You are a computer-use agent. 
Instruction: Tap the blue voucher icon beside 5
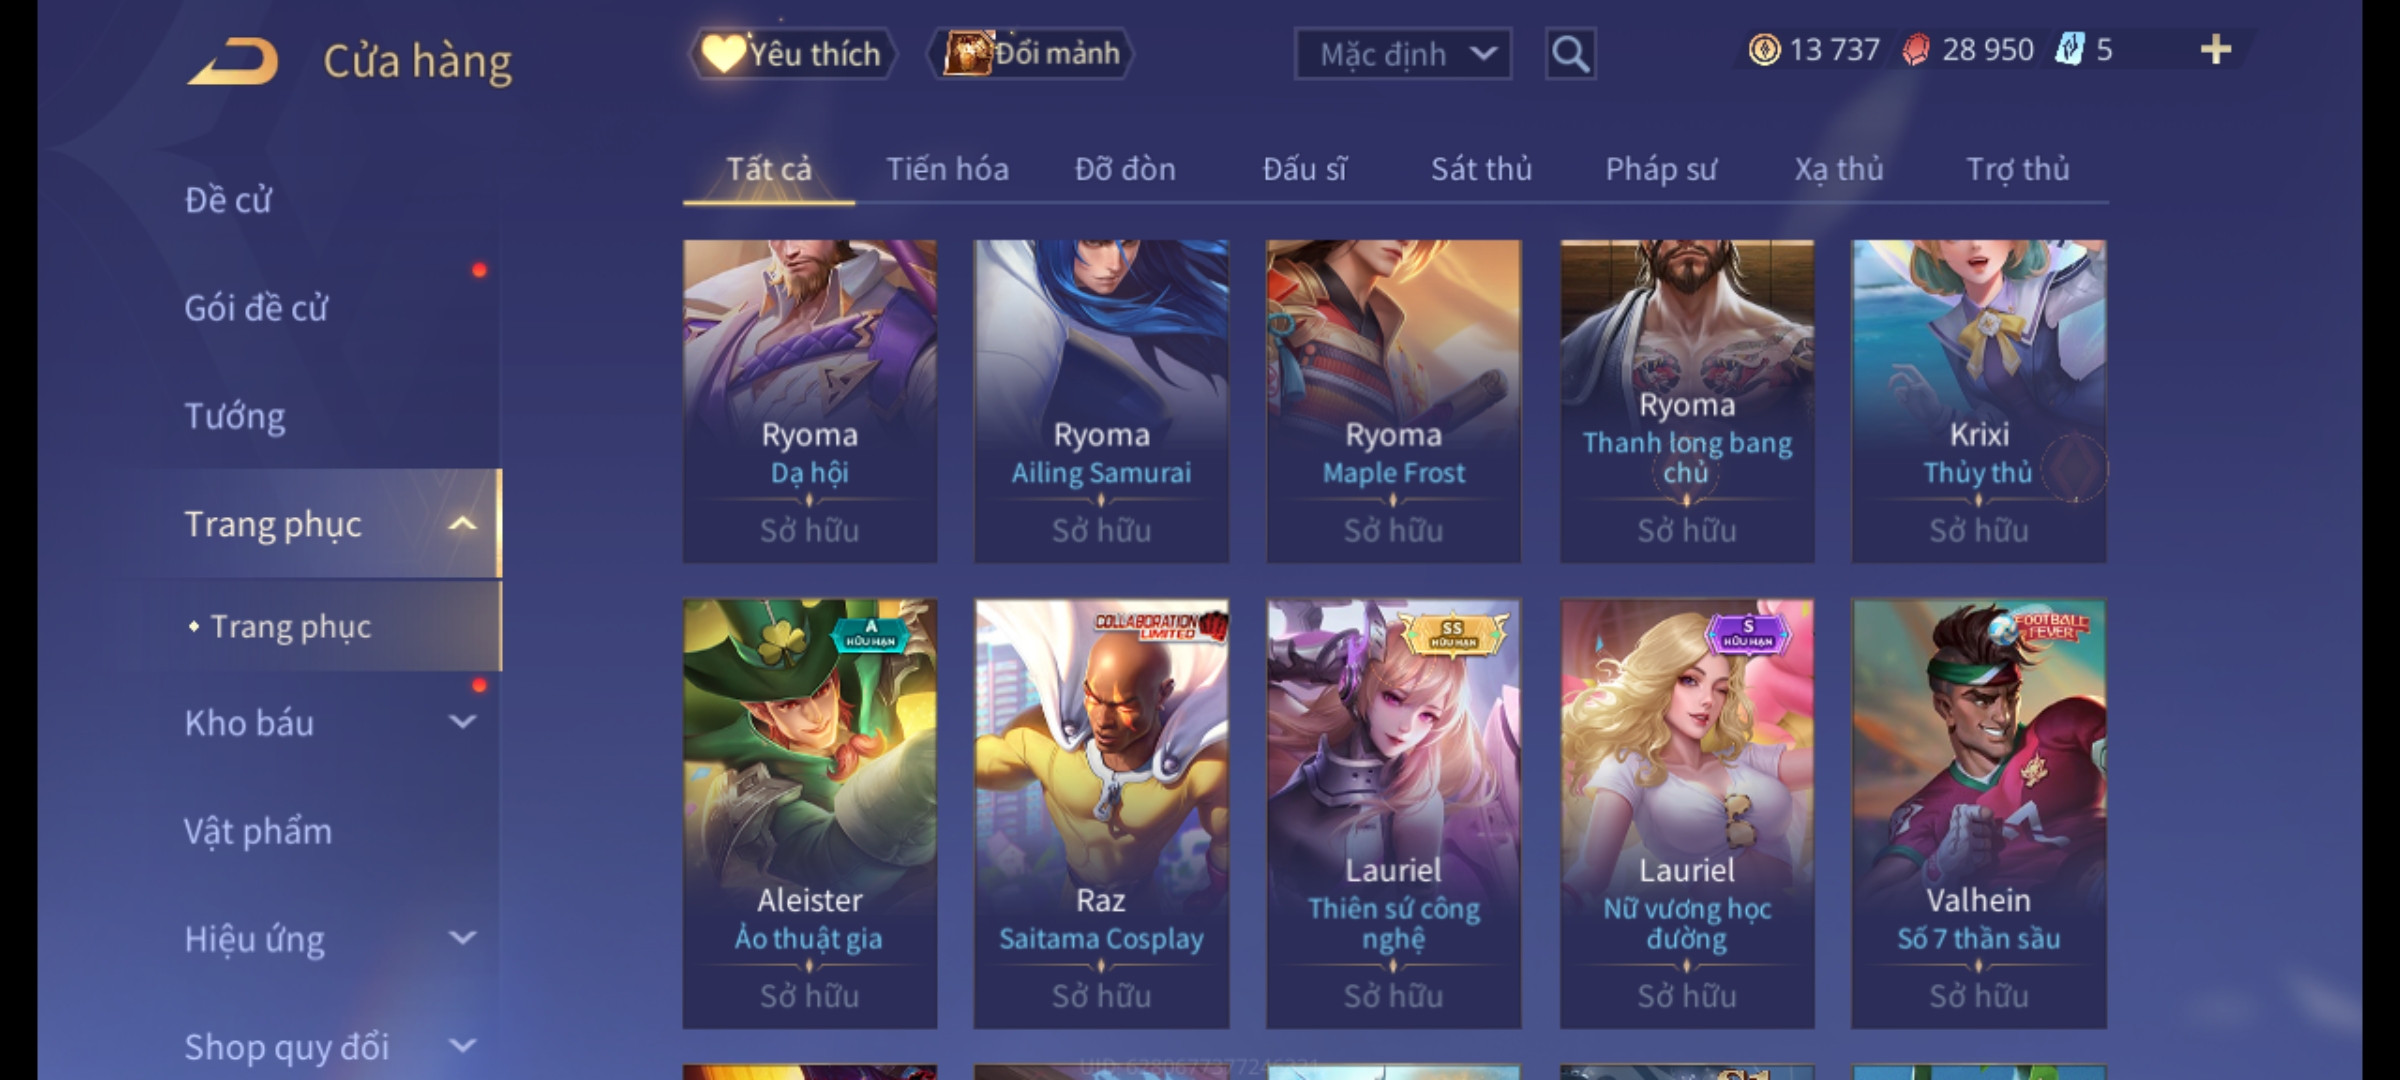pyautogui.click(x=2069, y=49)
